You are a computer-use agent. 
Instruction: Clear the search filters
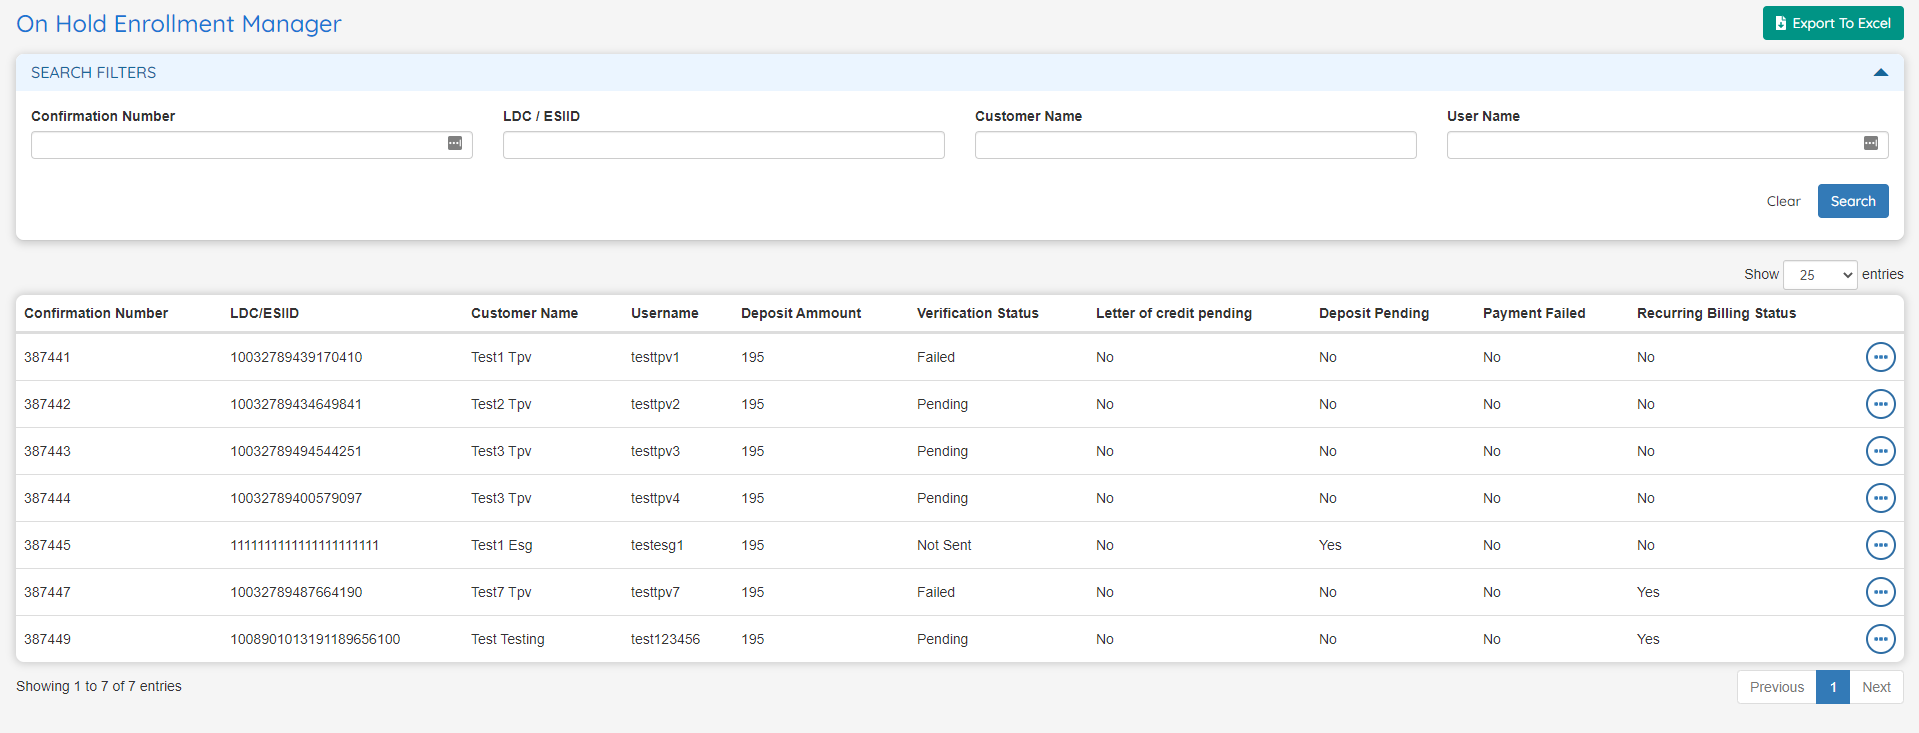pyautogui.click(x=1783, y=201)
